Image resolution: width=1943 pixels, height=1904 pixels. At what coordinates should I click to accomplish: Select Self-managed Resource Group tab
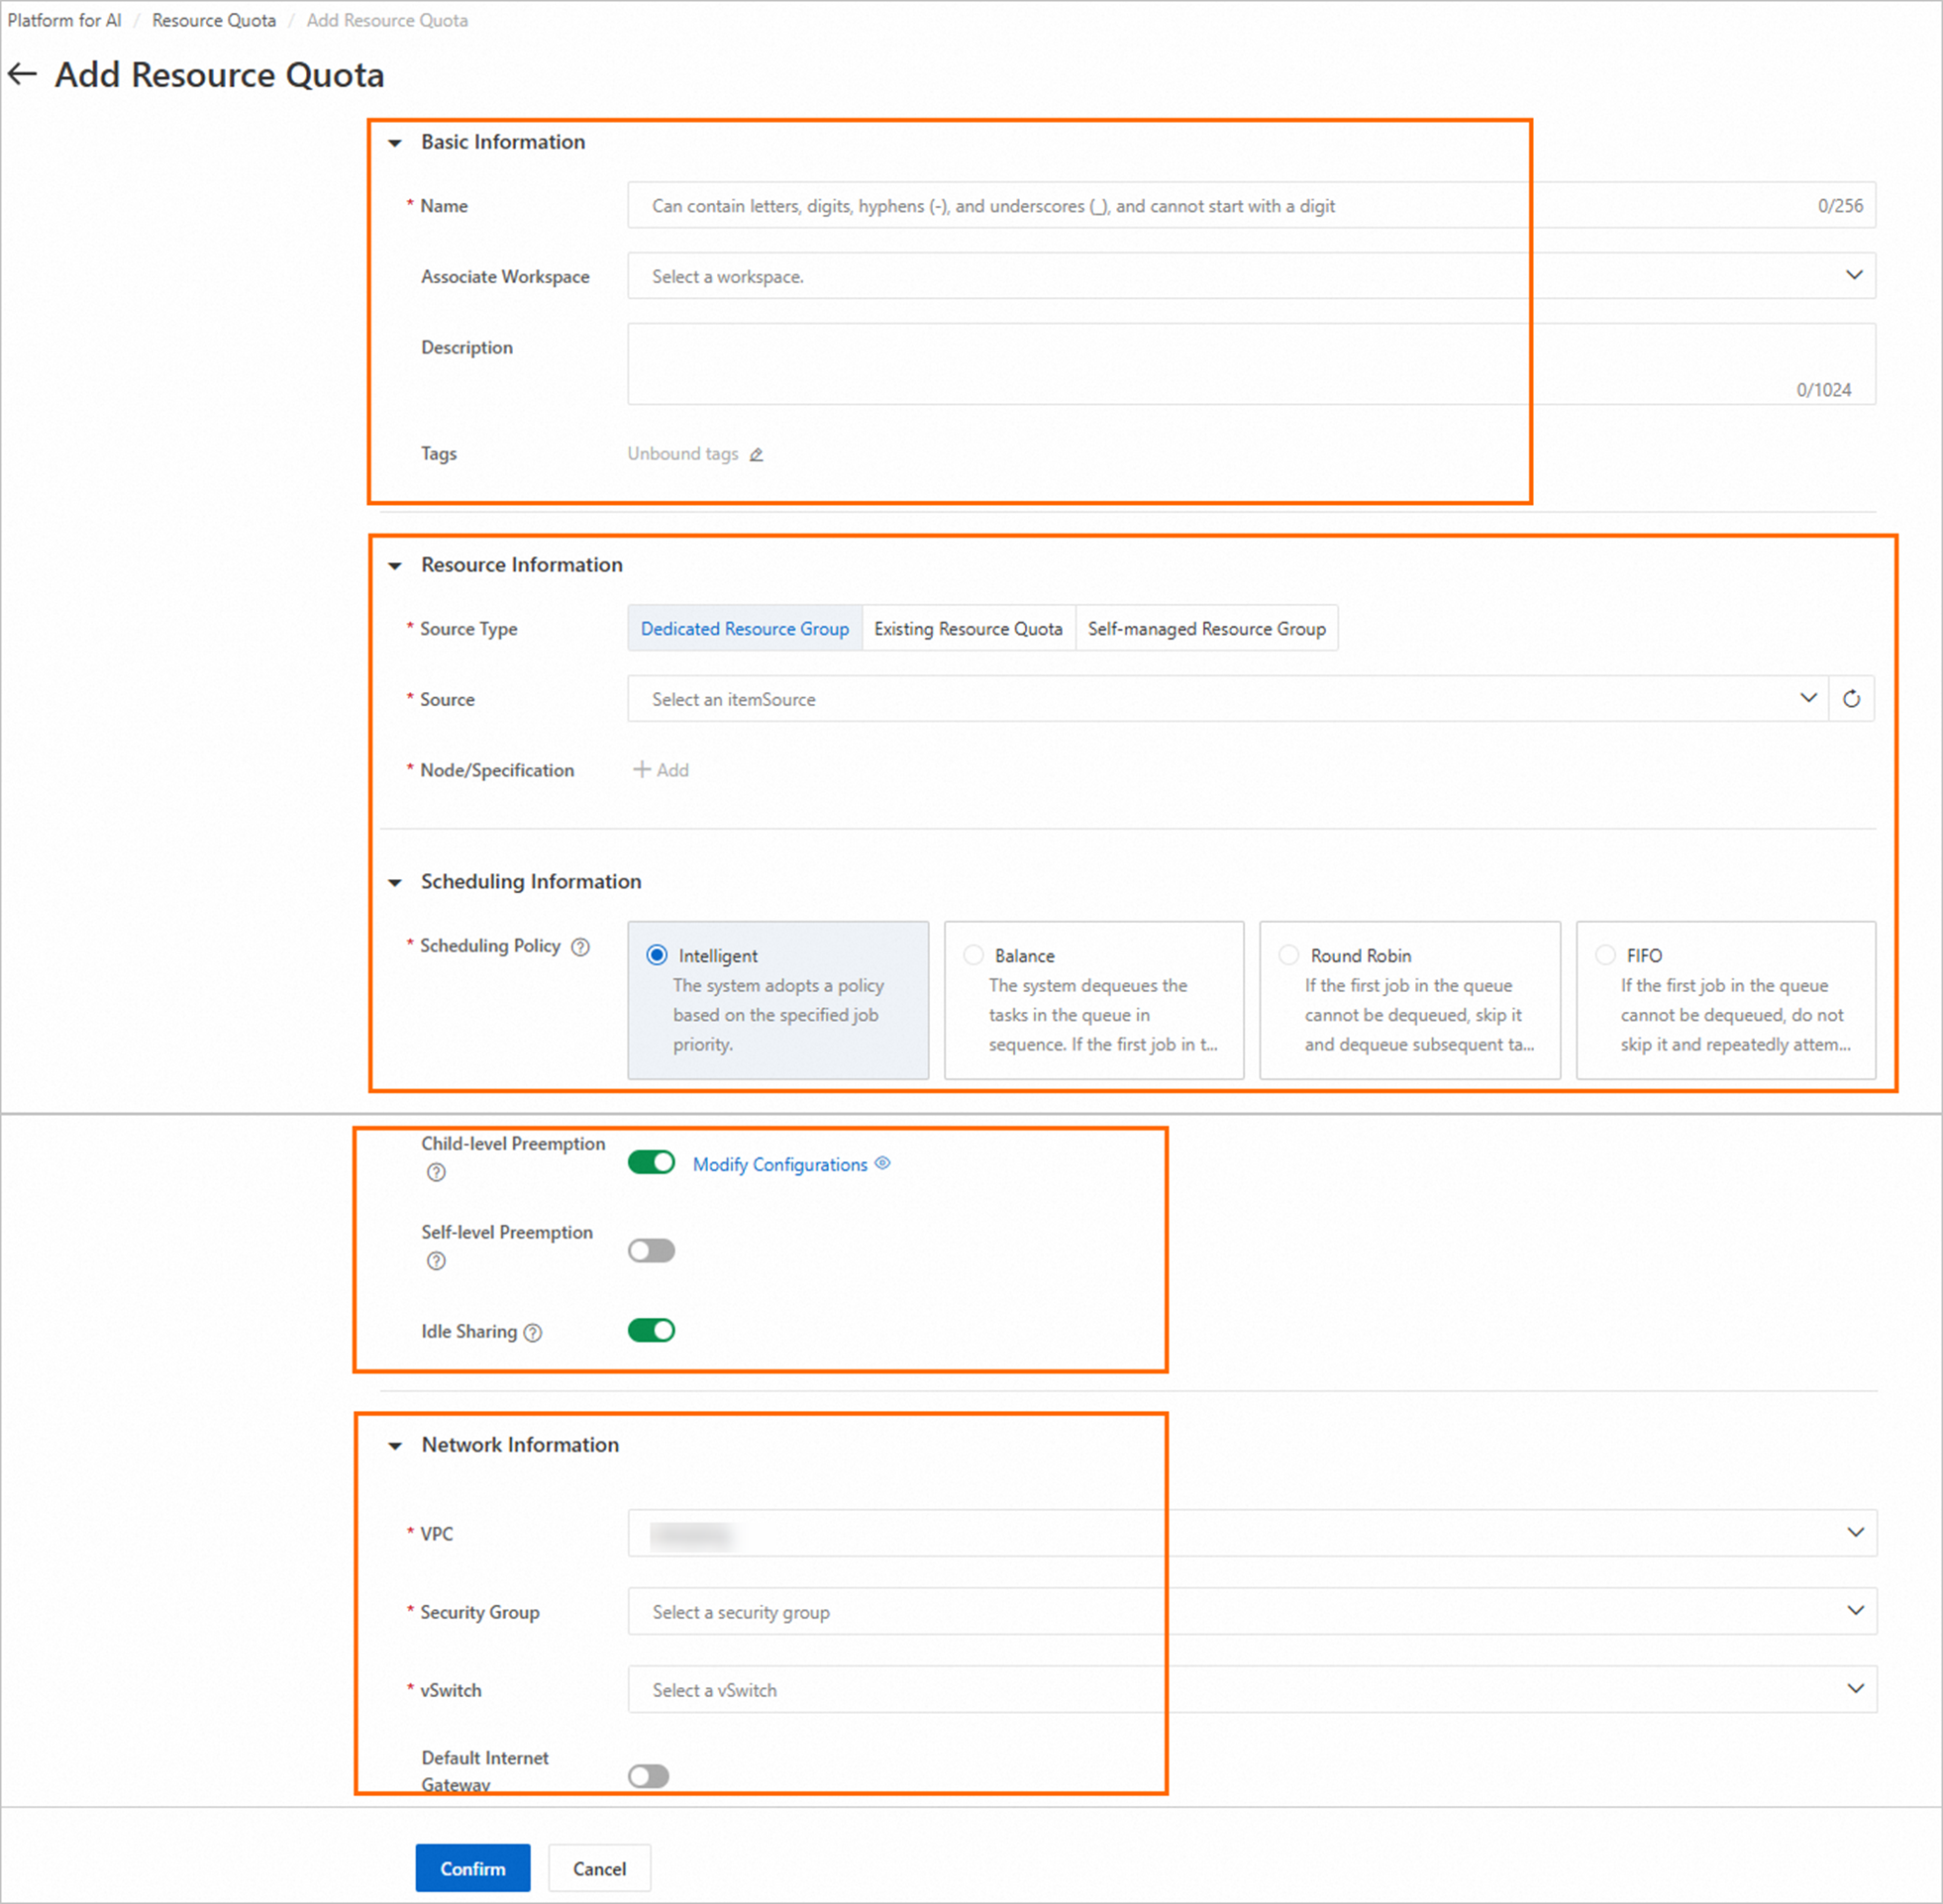pyautogui.click(x=1206, y=629)
